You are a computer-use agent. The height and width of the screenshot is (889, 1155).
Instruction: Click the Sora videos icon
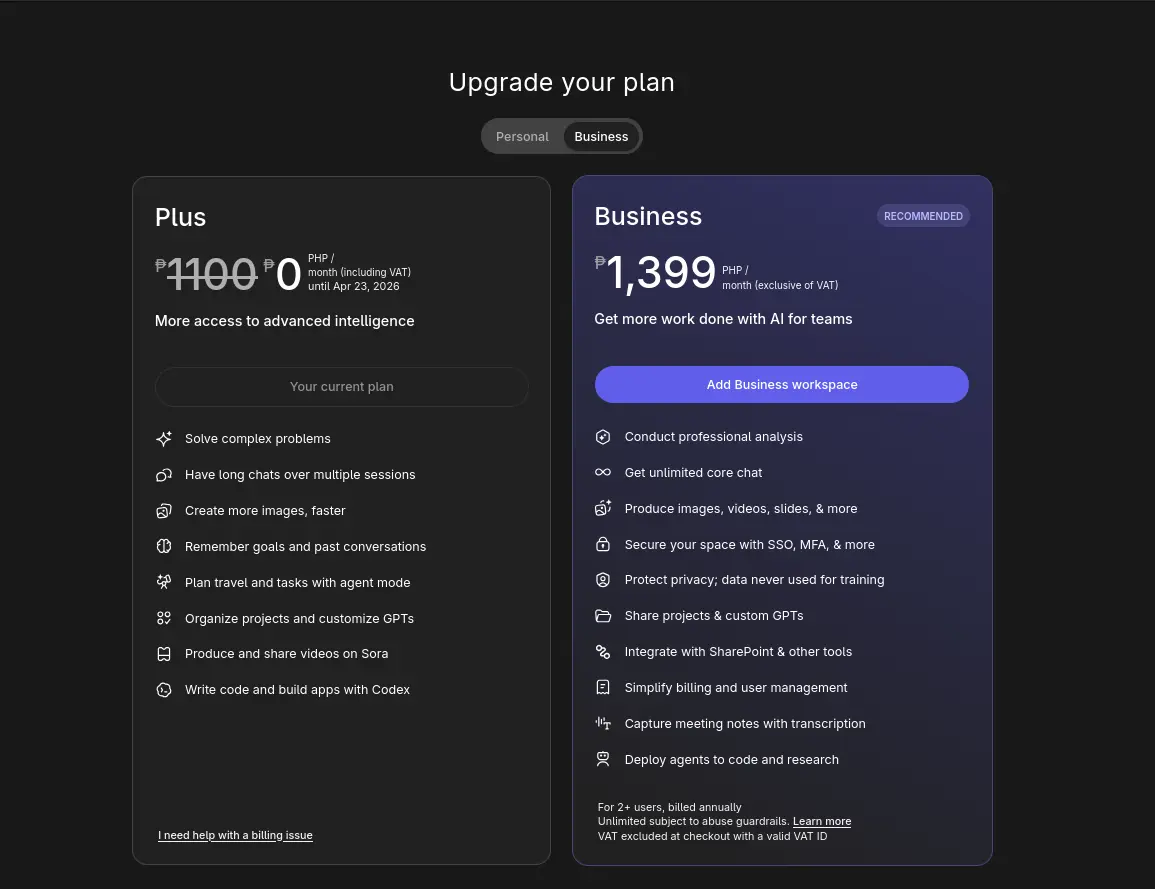(164, 654)
